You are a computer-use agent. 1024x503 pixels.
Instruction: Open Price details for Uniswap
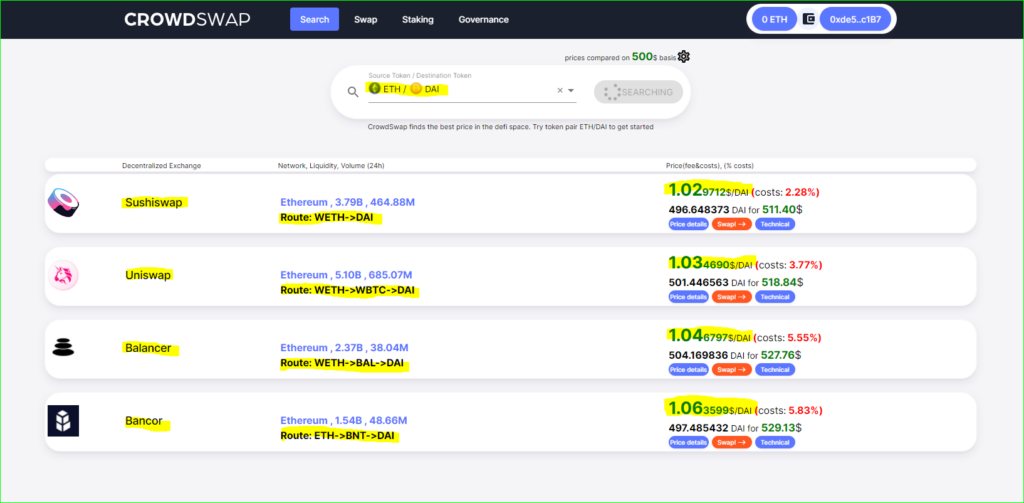click(688, 297)
